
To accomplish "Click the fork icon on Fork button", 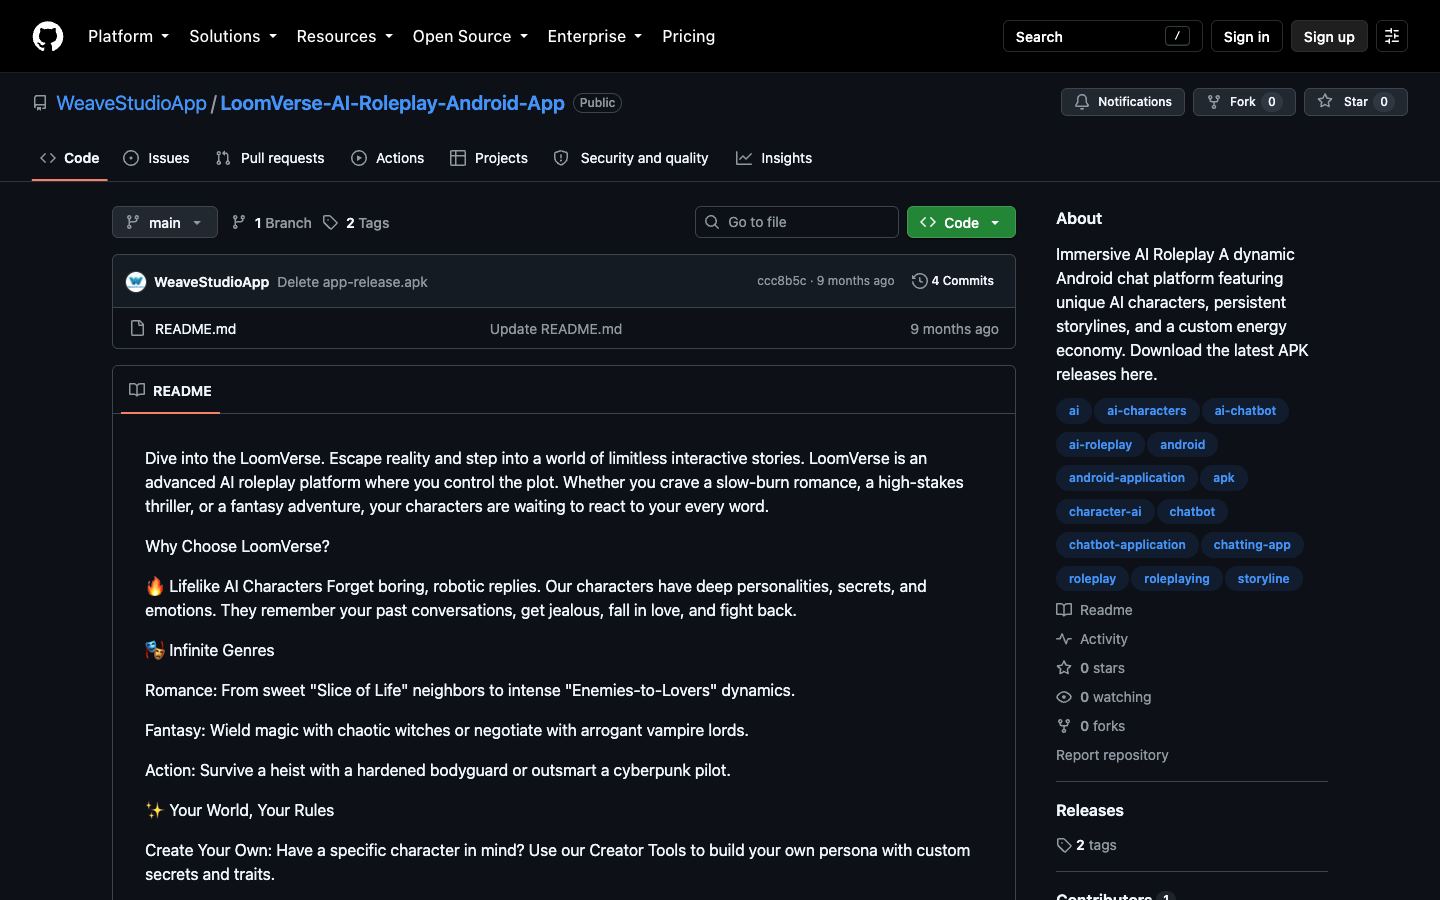I will tap(1214, 102).
